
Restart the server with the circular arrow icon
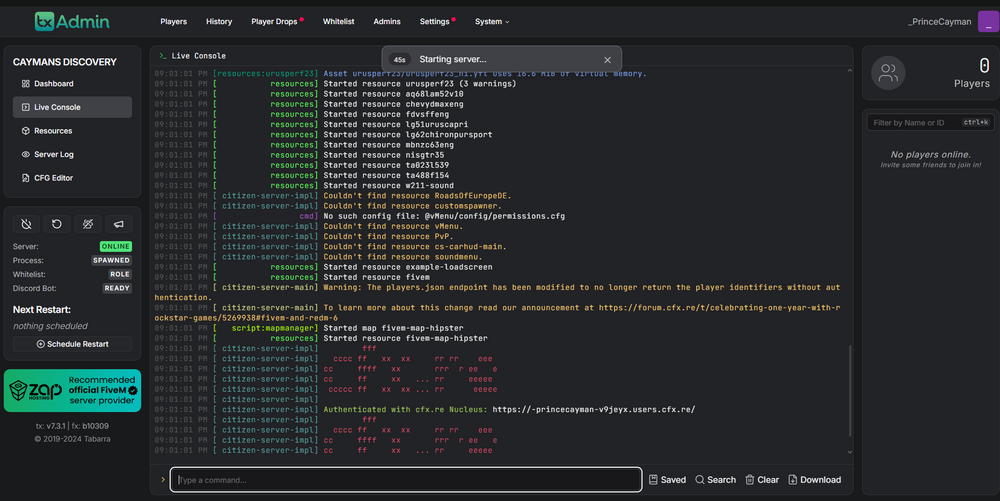(57, 224)
